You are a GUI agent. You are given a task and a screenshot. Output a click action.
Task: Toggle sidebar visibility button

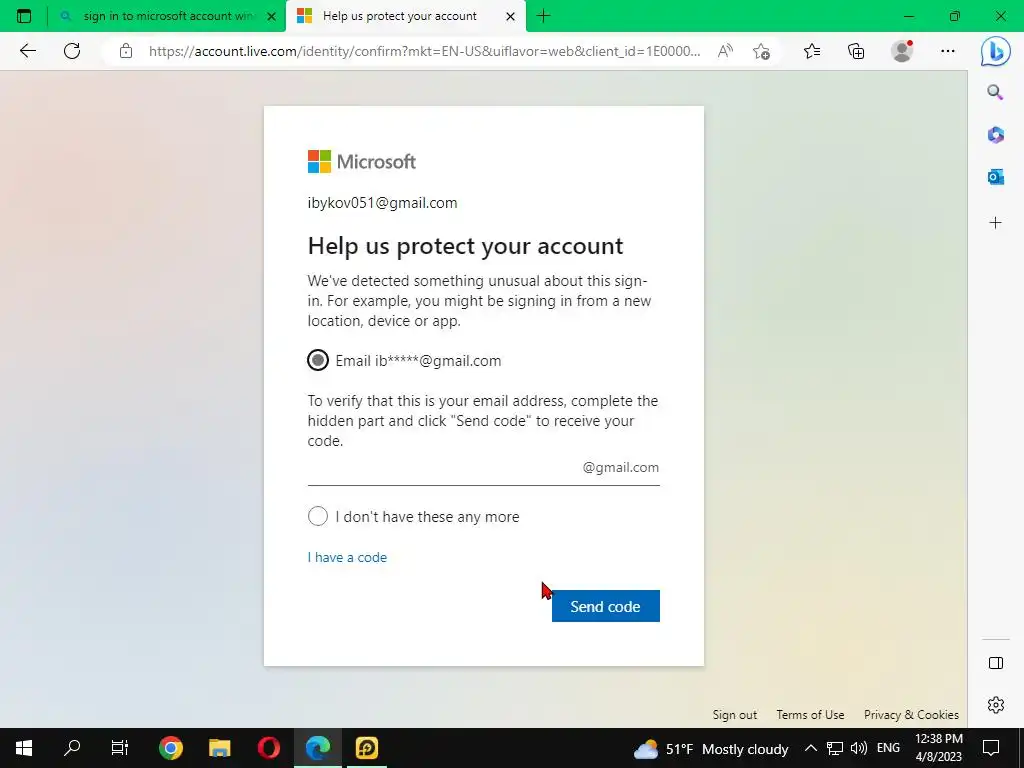pos(996,663)
